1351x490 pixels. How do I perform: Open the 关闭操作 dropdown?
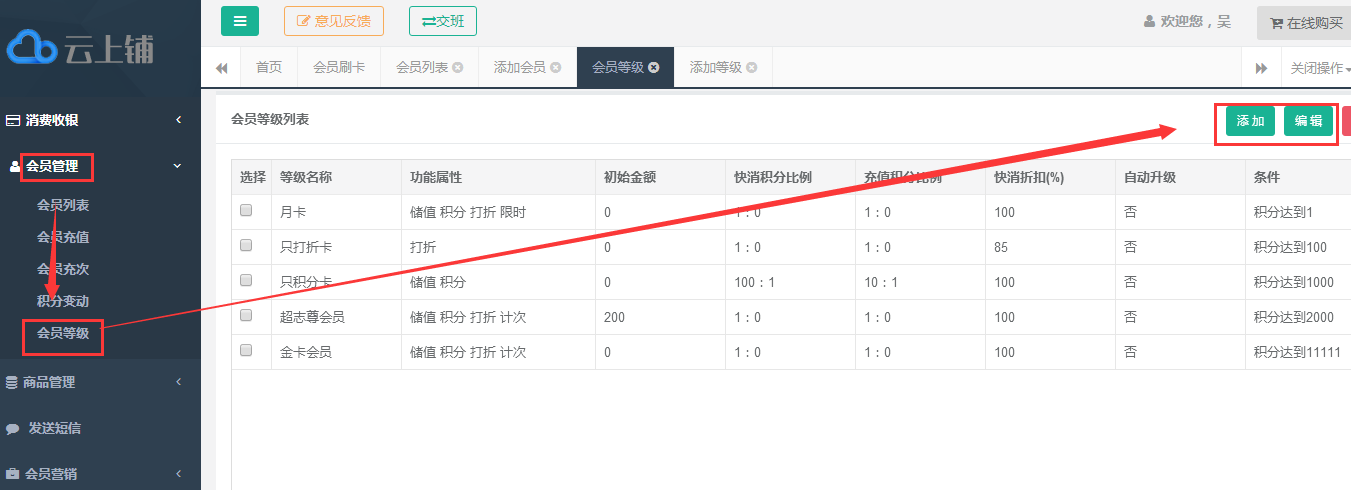[1318, 68]
